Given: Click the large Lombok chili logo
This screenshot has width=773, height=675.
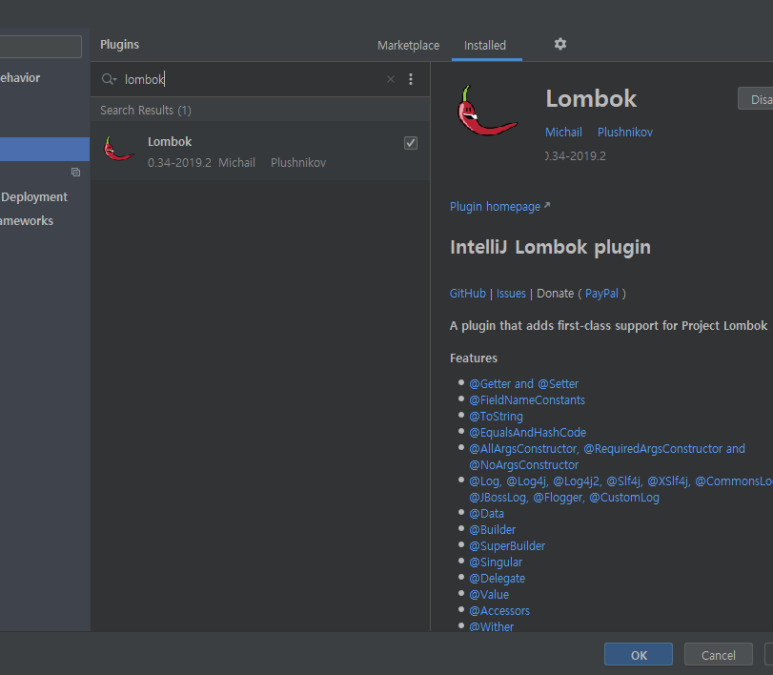Looking at the screenshot, I should [x=487, y=110].
